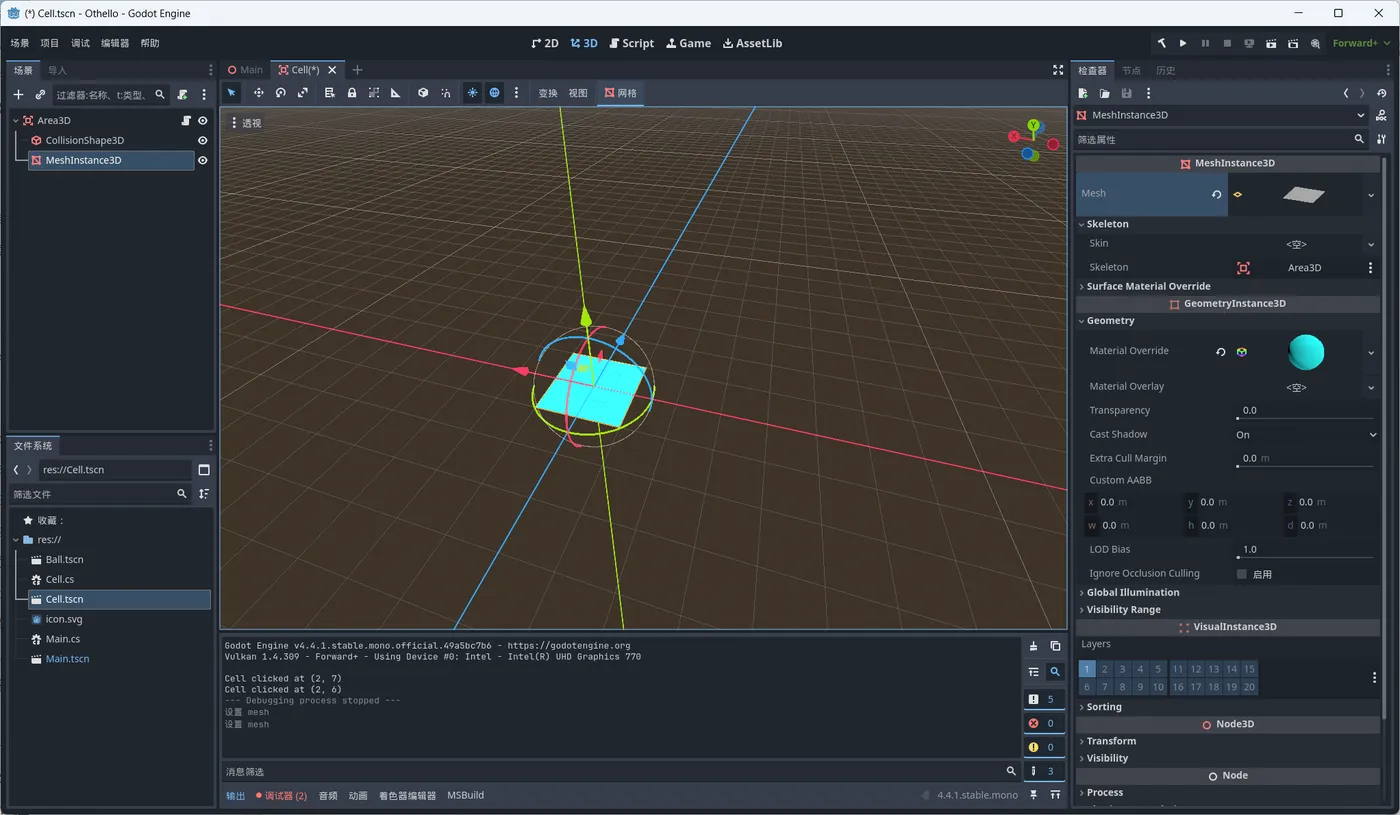Lock the selected node with padlock icon
Viewport: 1400px width, 815px height.
[352, 93]
